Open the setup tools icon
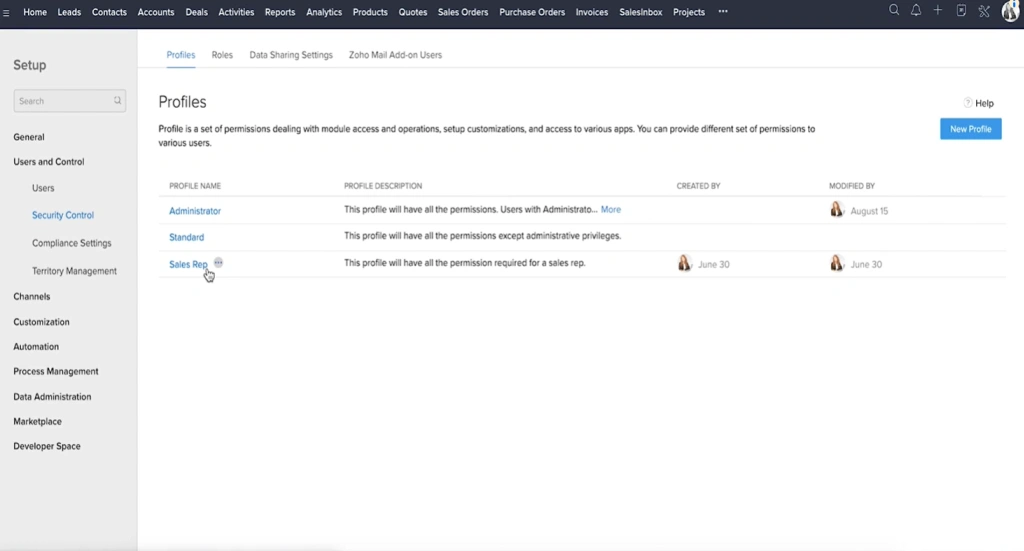The height and width of the screenshot is (551, 1024). point(984,11)
